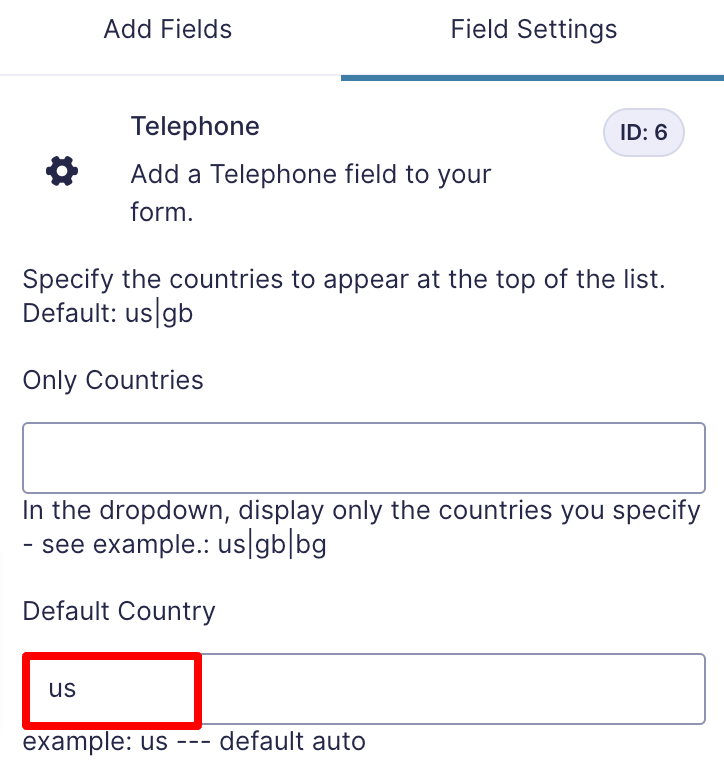Click the Telephone field title
724x768 pixels.
(195, 126)
